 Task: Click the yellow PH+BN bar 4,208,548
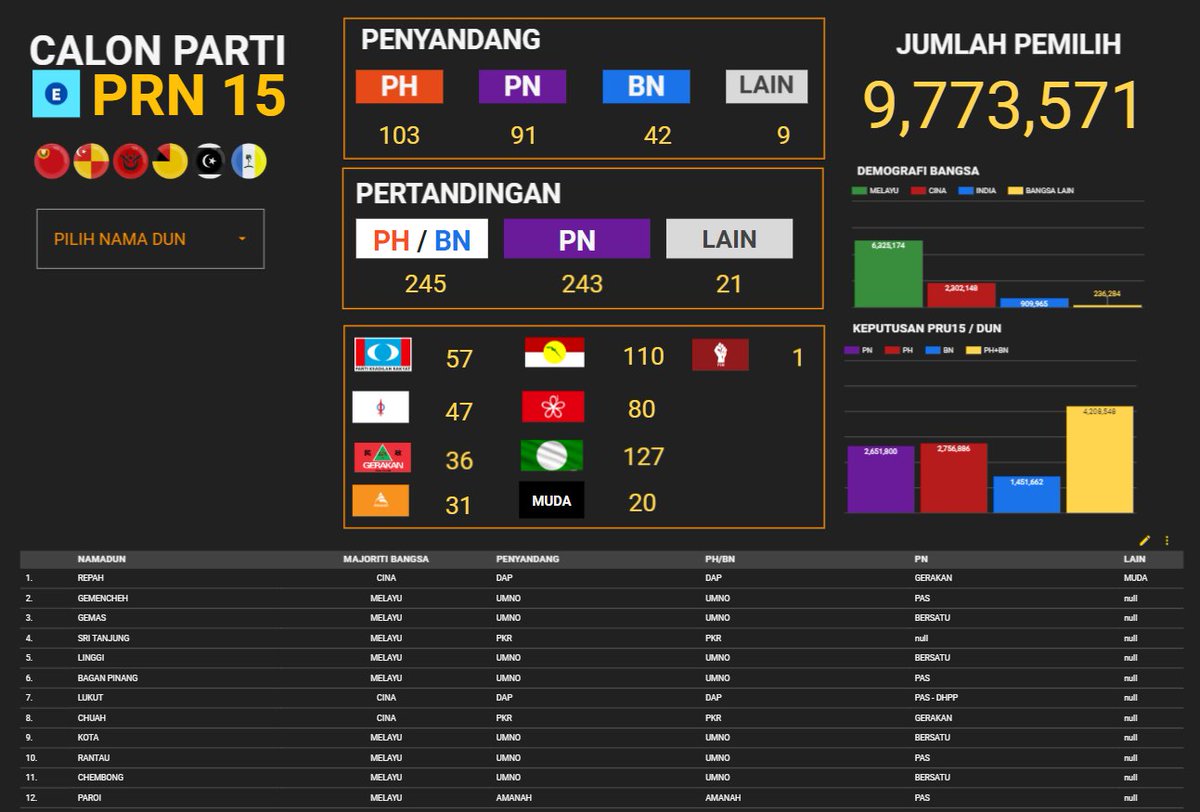1100,459
